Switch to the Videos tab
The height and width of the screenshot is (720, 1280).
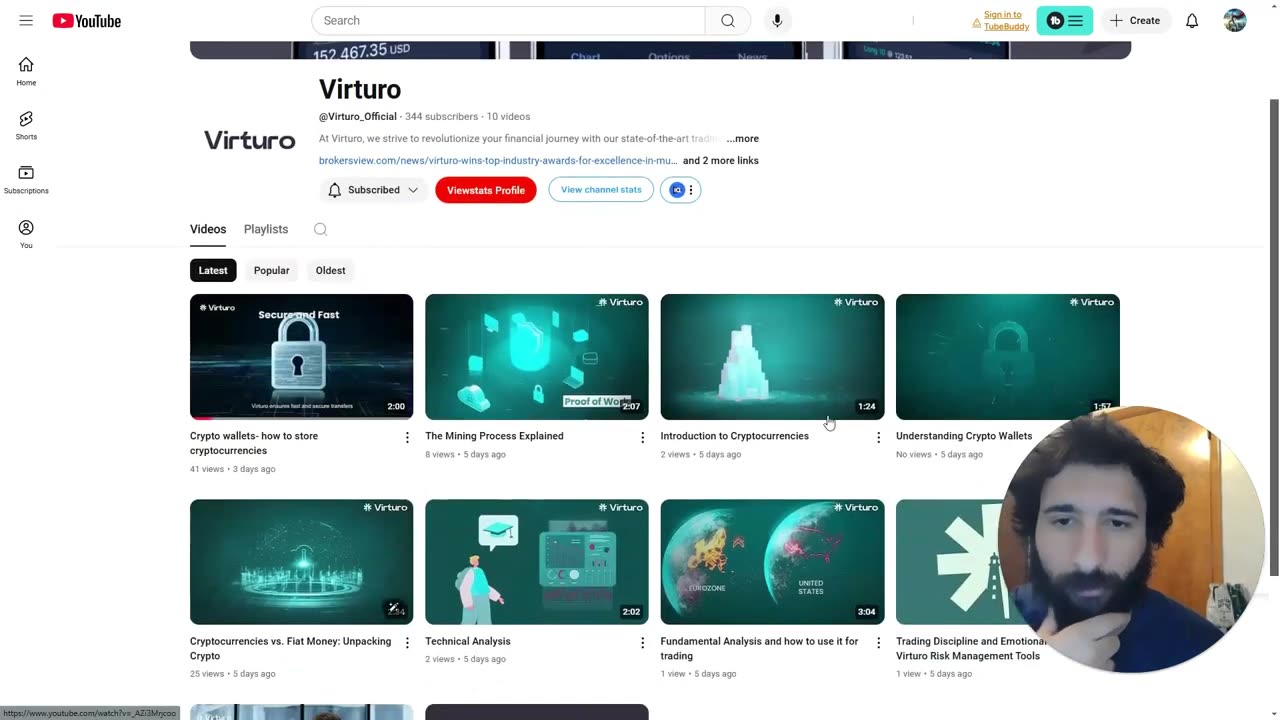click(x=208, y=229)
